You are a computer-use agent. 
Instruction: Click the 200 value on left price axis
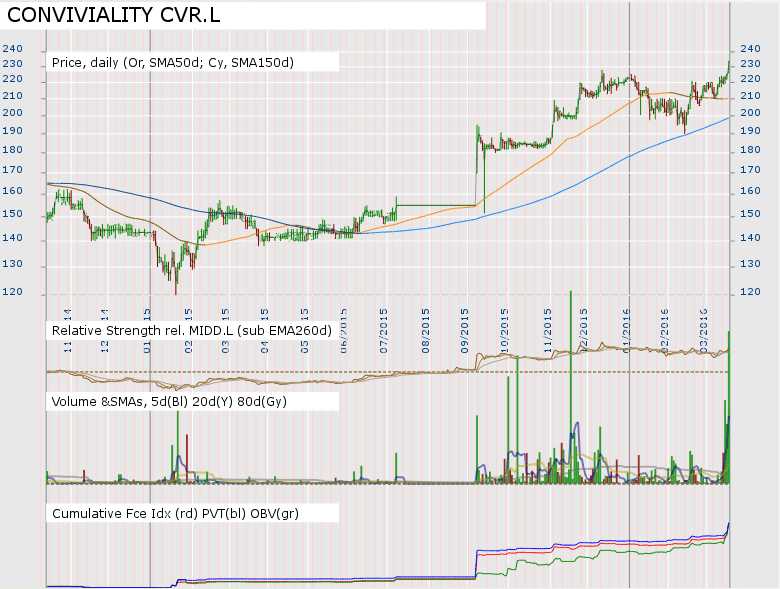coord(12,112)
